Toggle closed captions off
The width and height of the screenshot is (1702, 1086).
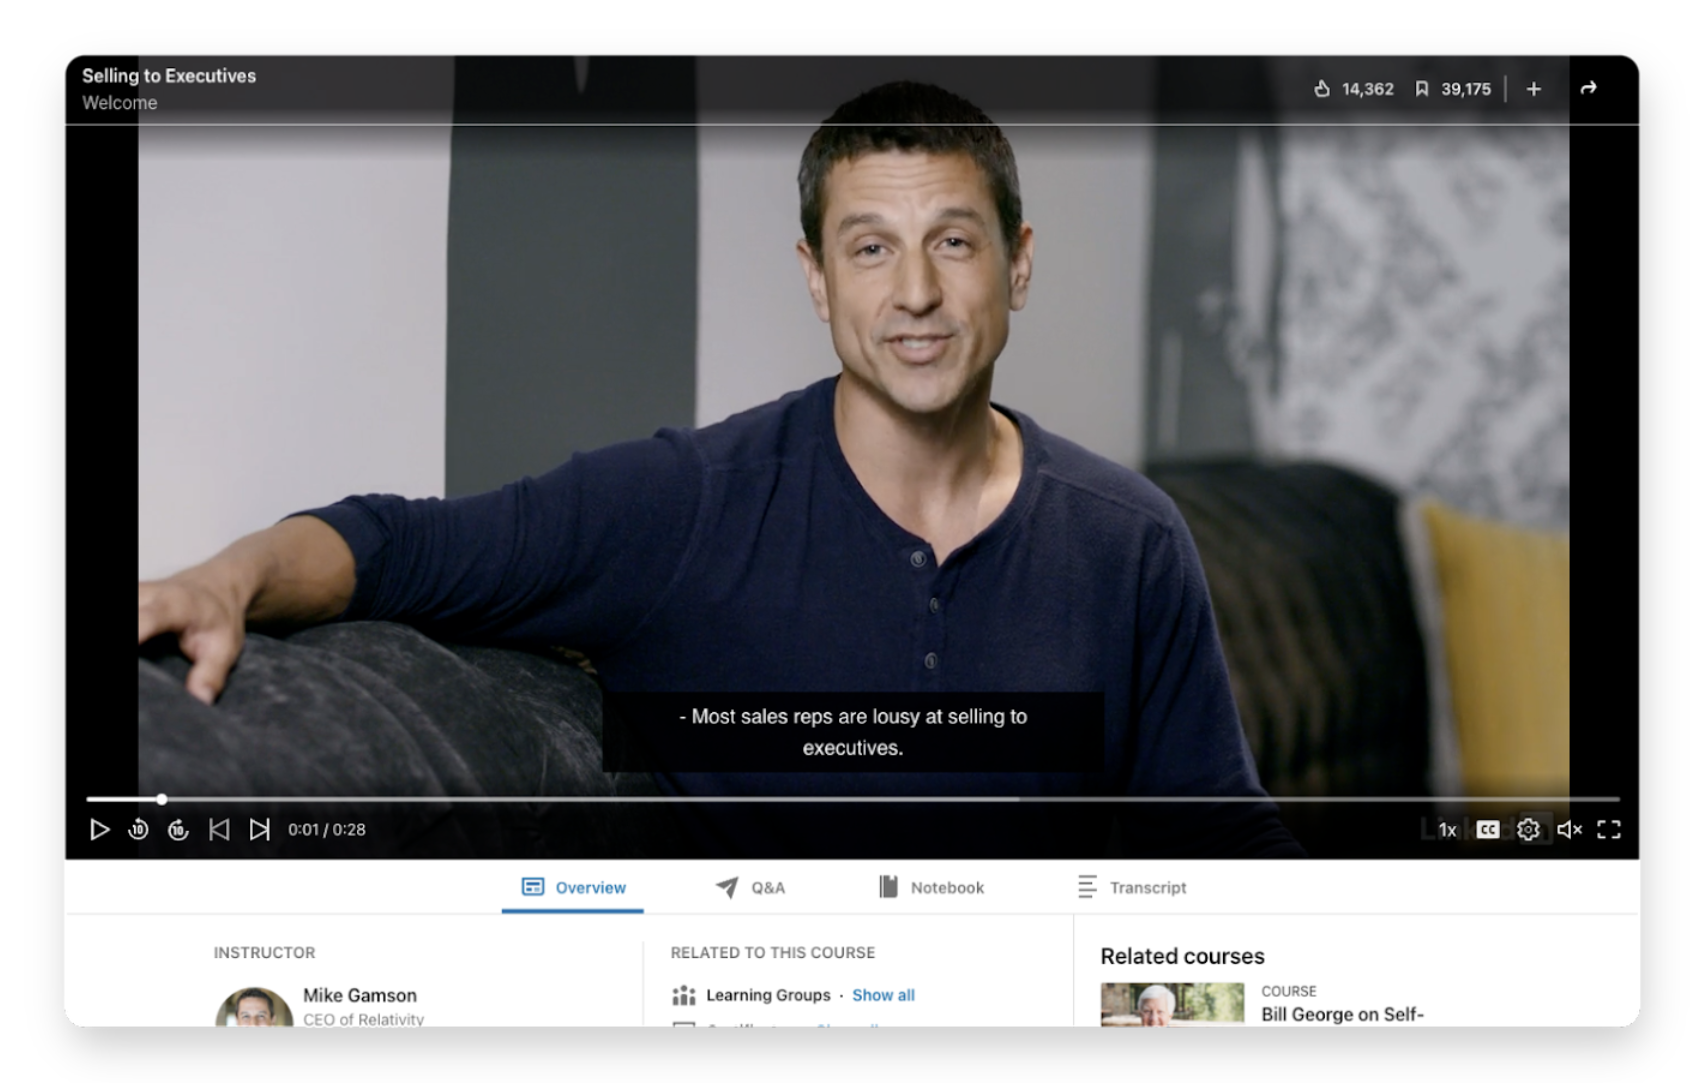pyautogui.click(x=1487, y=829)
